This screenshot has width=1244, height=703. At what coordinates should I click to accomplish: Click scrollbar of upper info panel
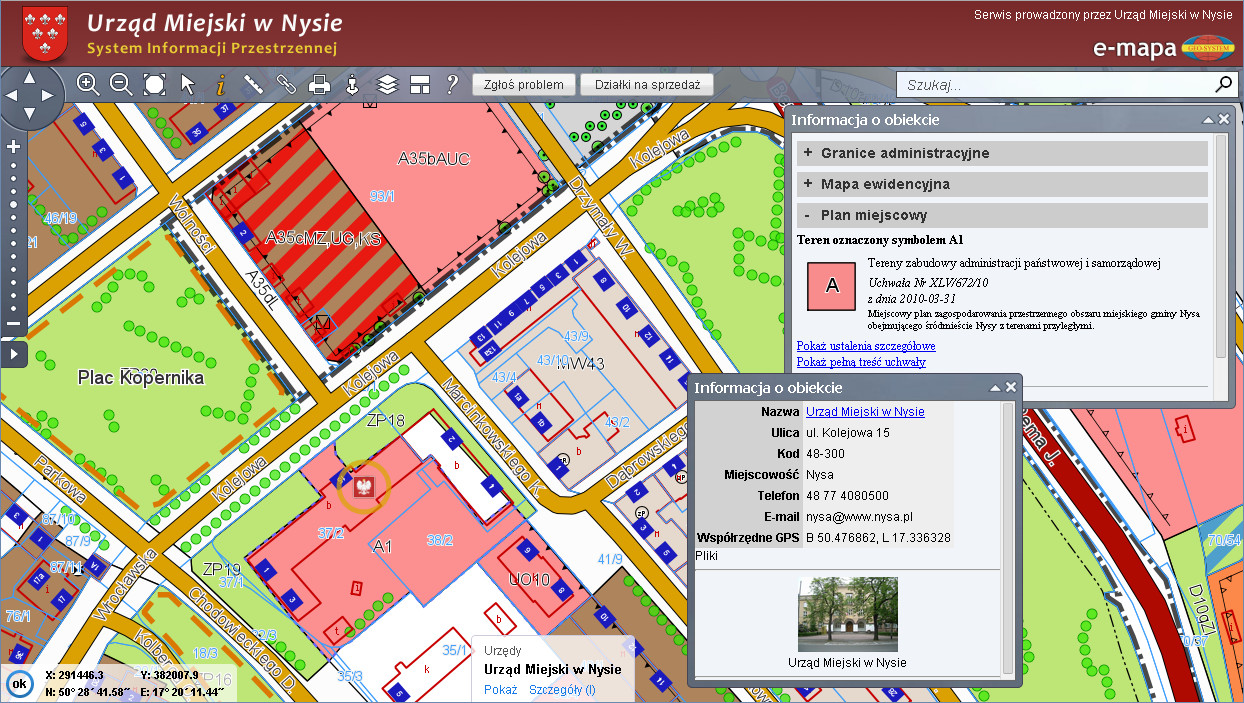point(1220,247)
